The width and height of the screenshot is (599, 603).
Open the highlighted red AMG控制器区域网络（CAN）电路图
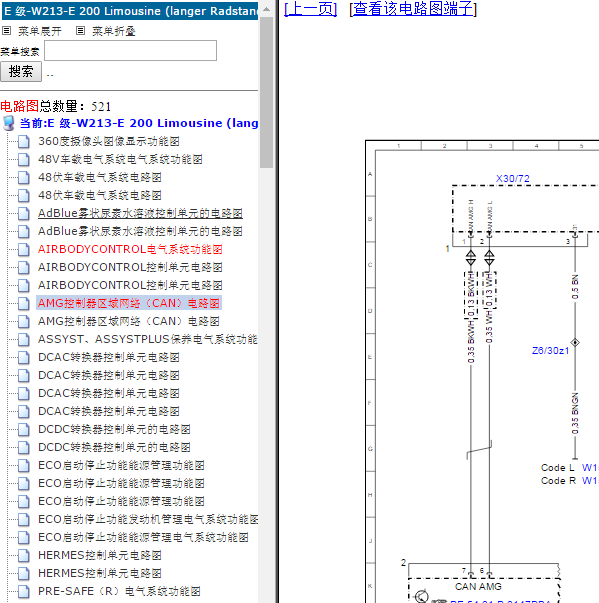[x=129, y=303]
